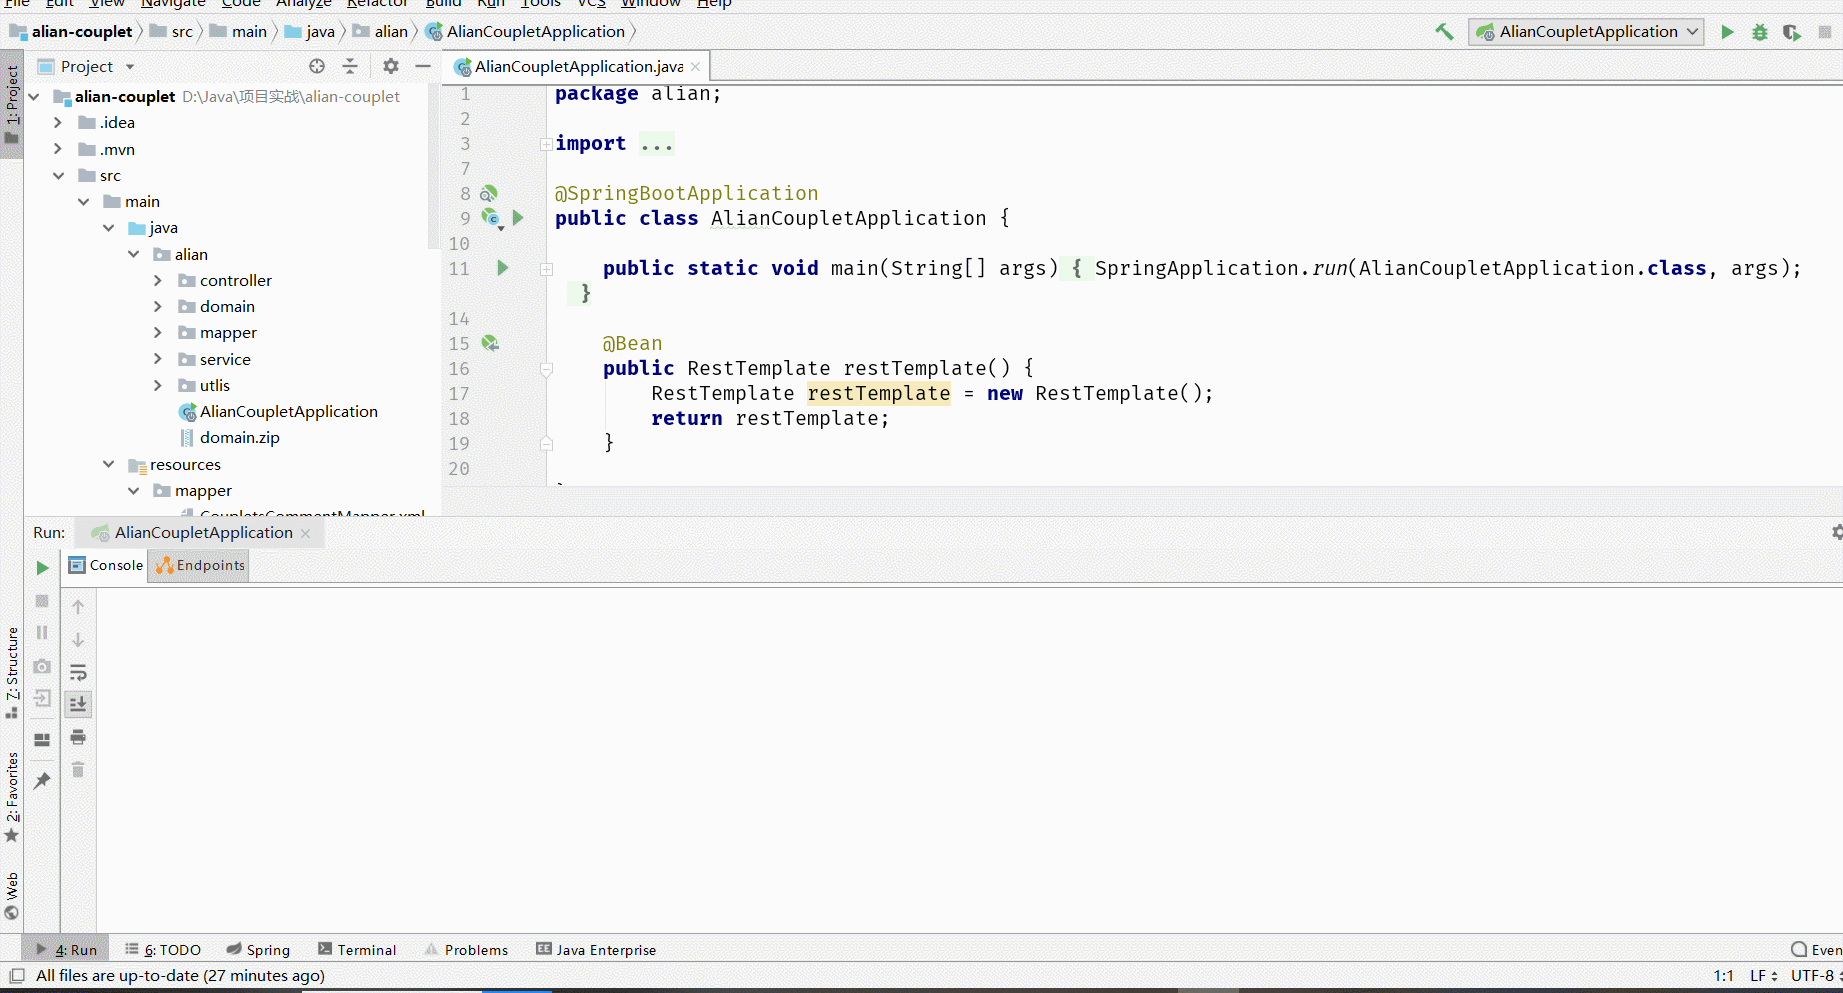
Task: Expand the controller folder
Action: [158, 280]
